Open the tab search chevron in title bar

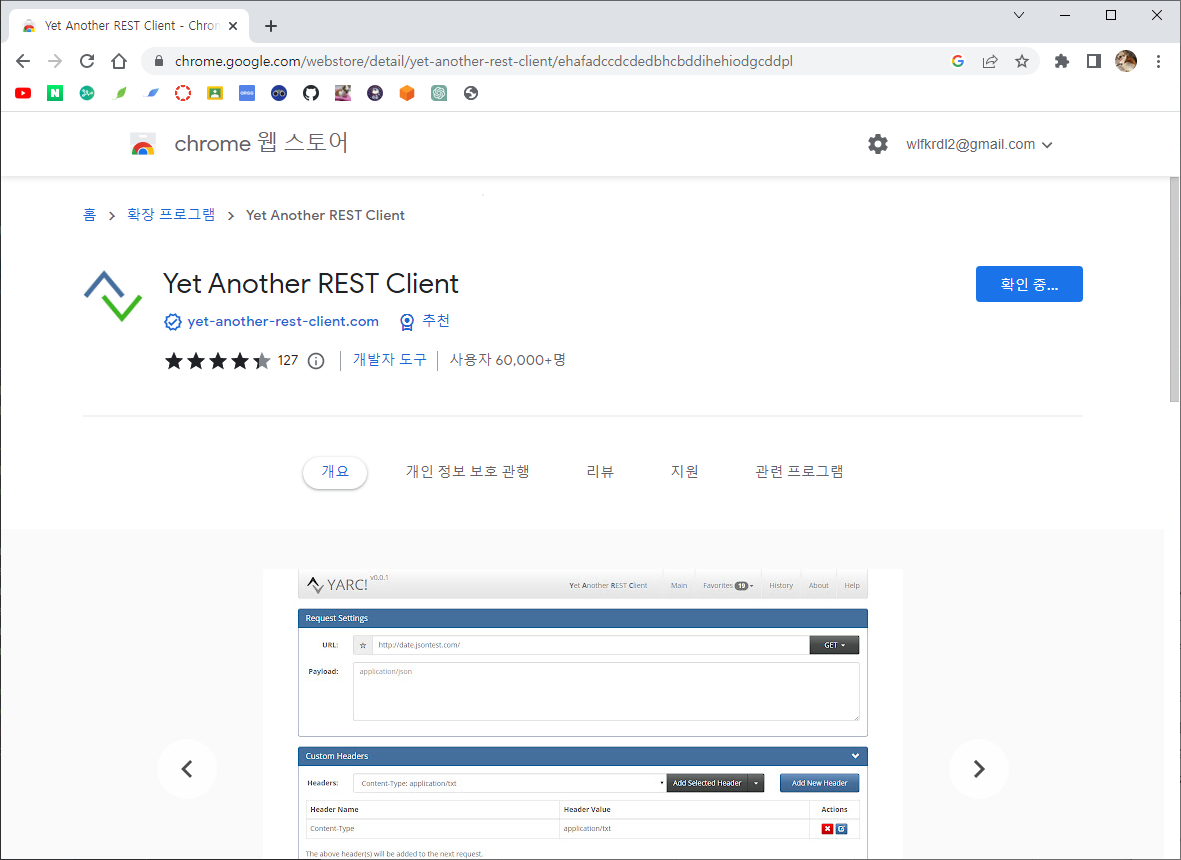tap(1018, 15)
